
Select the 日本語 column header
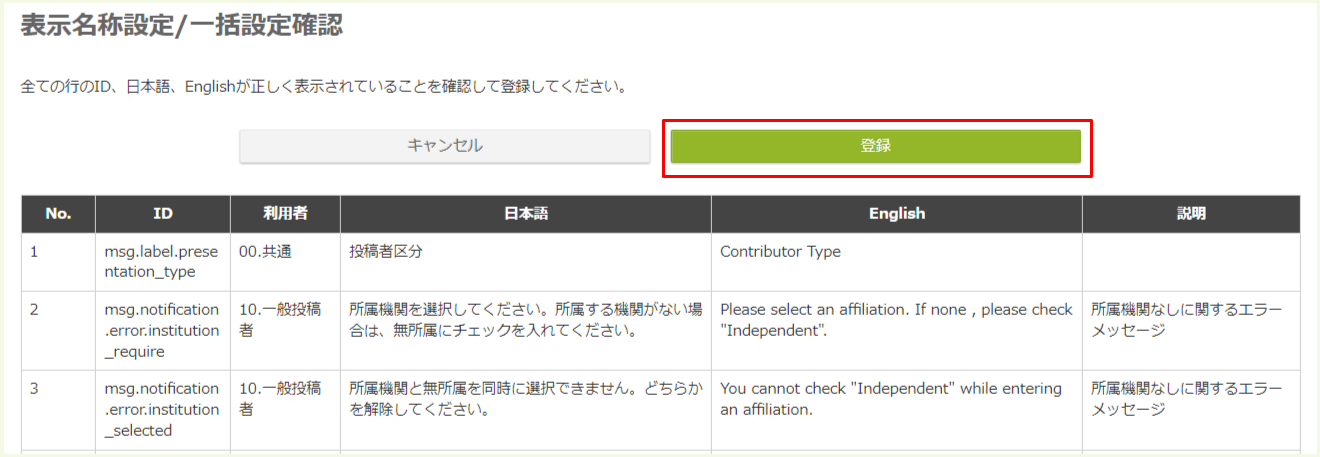point(525,214)
